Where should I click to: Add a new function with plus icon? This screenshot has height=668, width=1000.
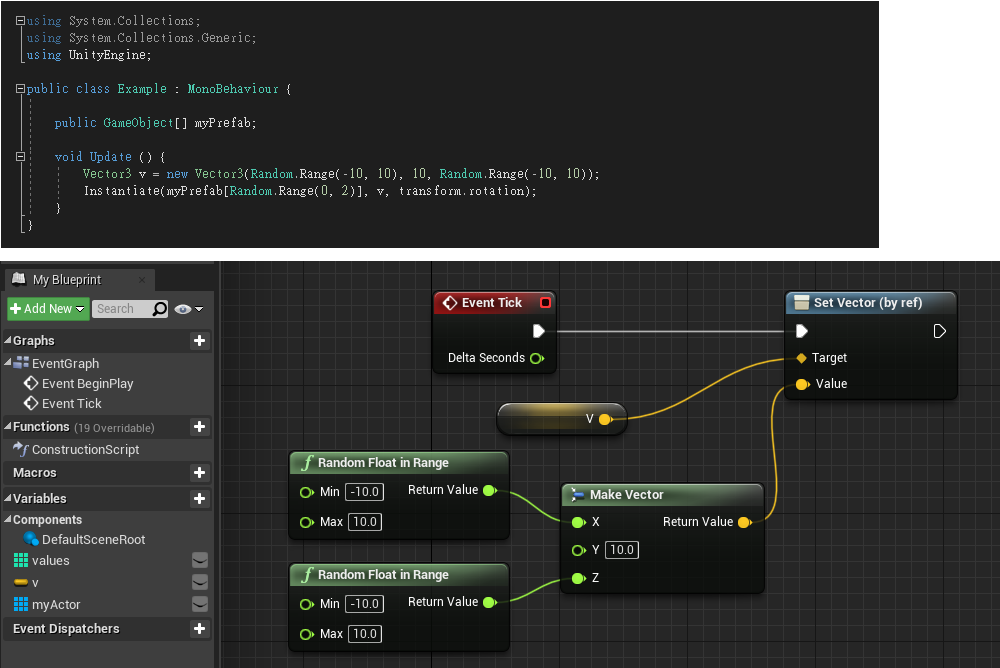click(199, 427)
